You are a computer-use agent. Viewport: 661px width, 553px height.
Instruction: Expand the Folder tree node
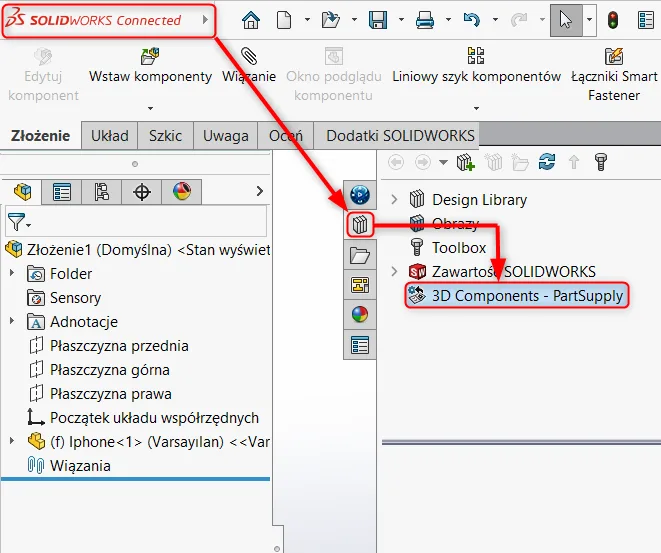point(12,273)
